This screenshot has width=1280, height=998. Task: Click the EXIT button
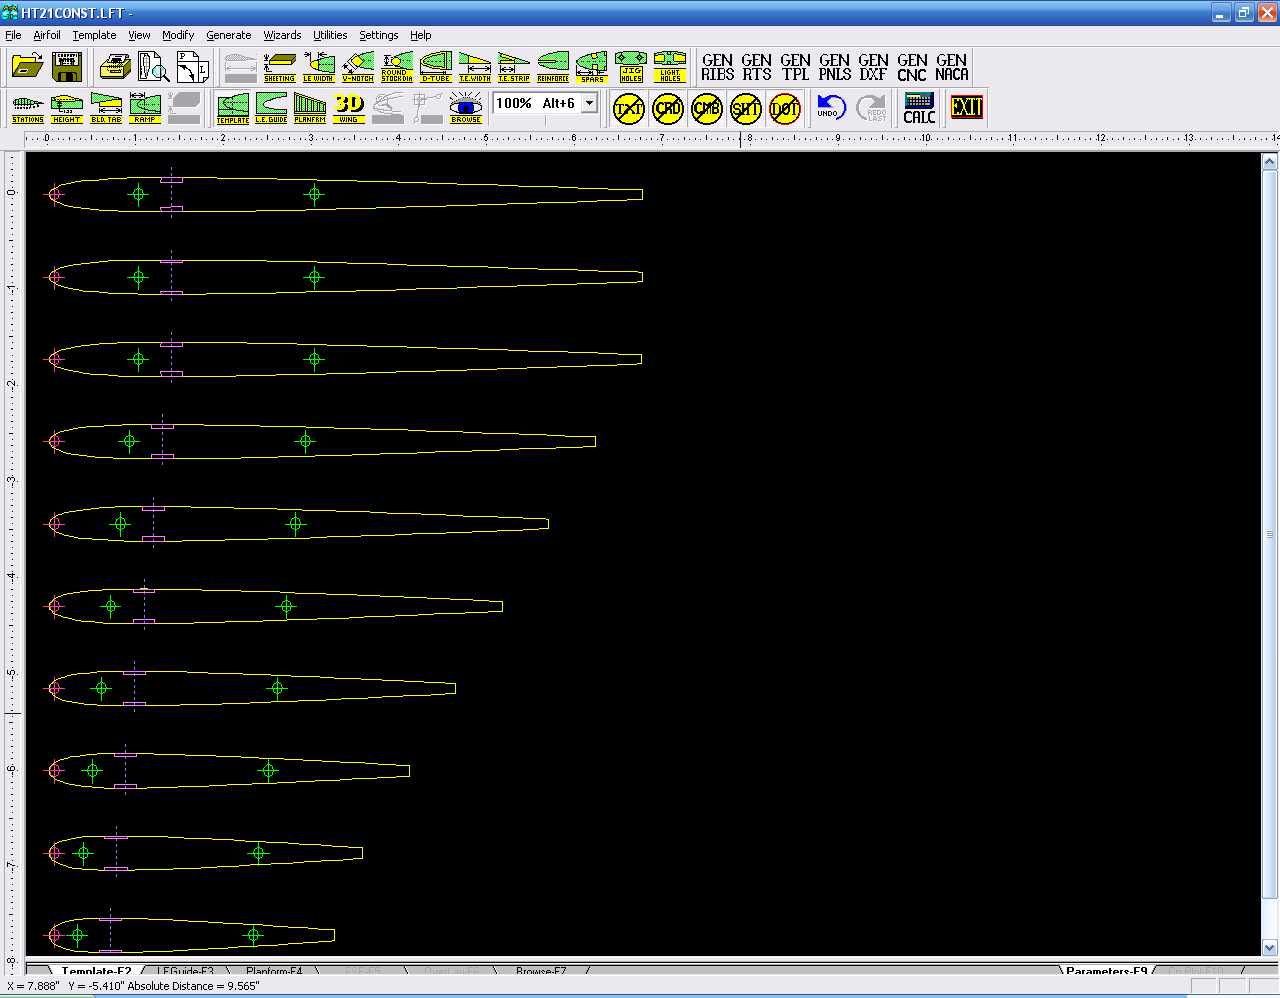967,107
